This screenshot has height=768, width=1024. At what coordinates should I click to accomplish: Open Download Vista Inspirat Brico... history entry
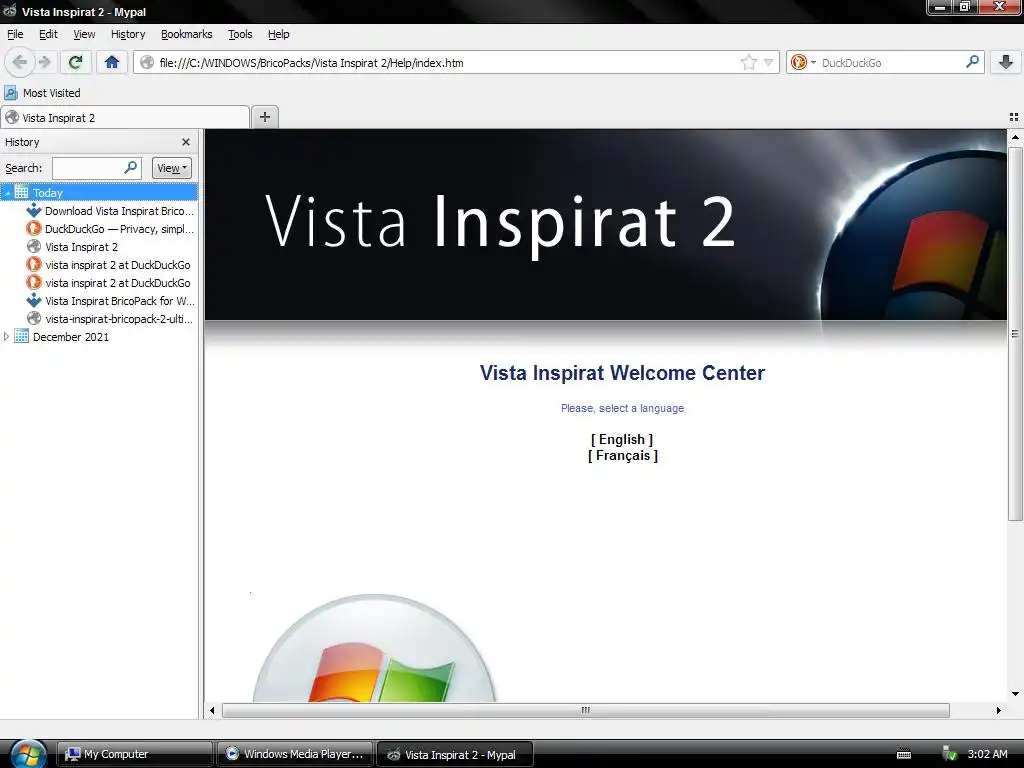click(110, 211)
